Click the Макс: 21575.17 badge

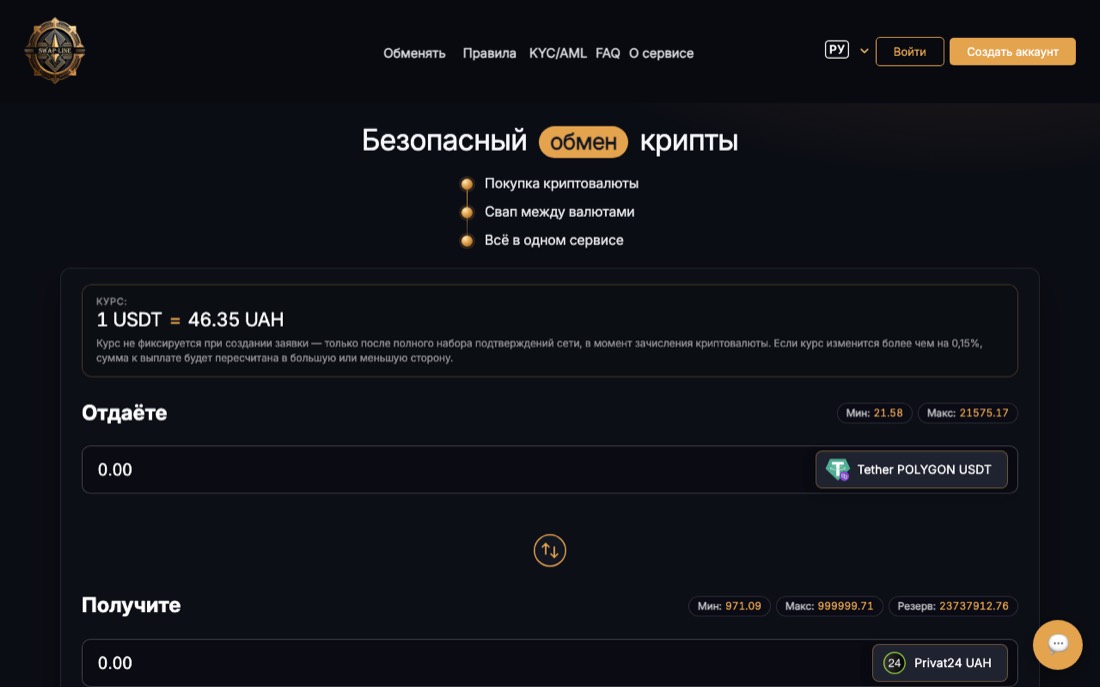(967, 413)
